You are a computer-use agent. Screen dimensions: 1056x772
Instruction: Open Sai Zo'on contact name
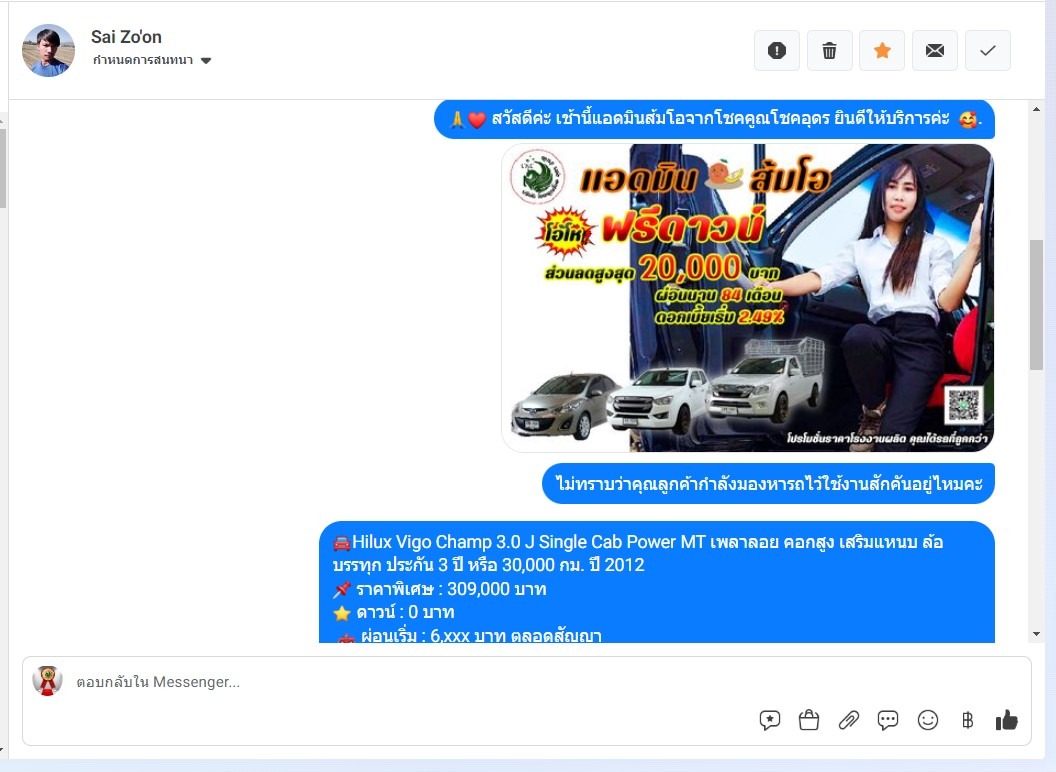tap(127, 36)
